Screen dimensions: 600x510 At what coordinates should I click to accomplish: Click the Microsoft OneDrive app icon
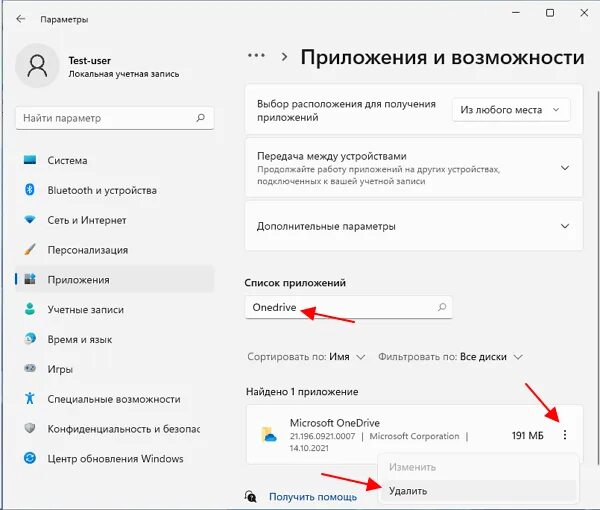(269, 435)
